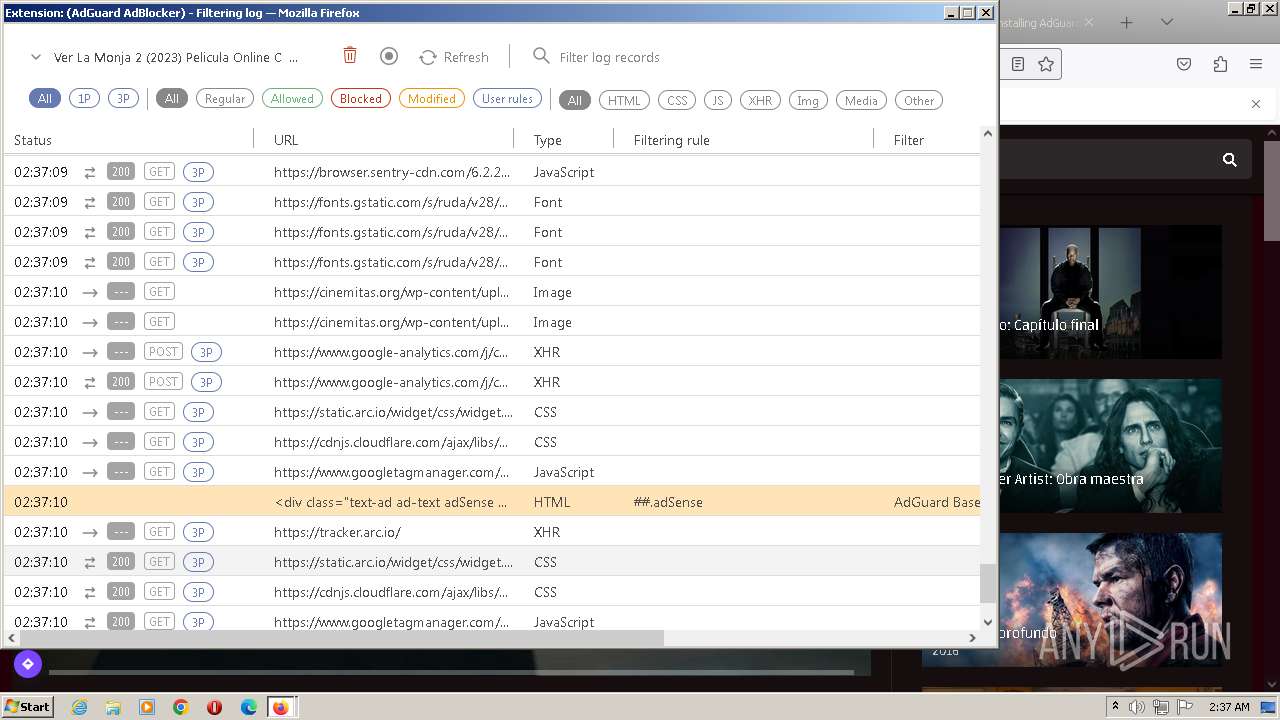Open the browser.sentry-cdn.com JavaScript record
Viewport: 1280px width, 720px height.
coord(492,172)
